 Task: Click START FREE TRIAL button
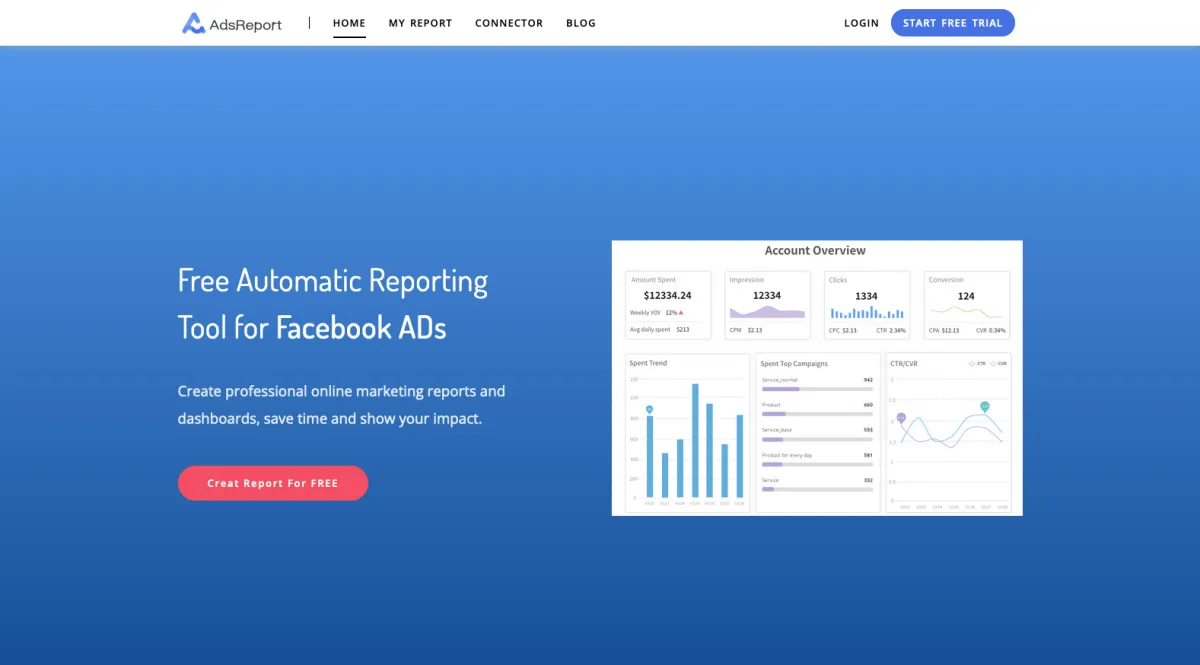click(x=952, y=23)
